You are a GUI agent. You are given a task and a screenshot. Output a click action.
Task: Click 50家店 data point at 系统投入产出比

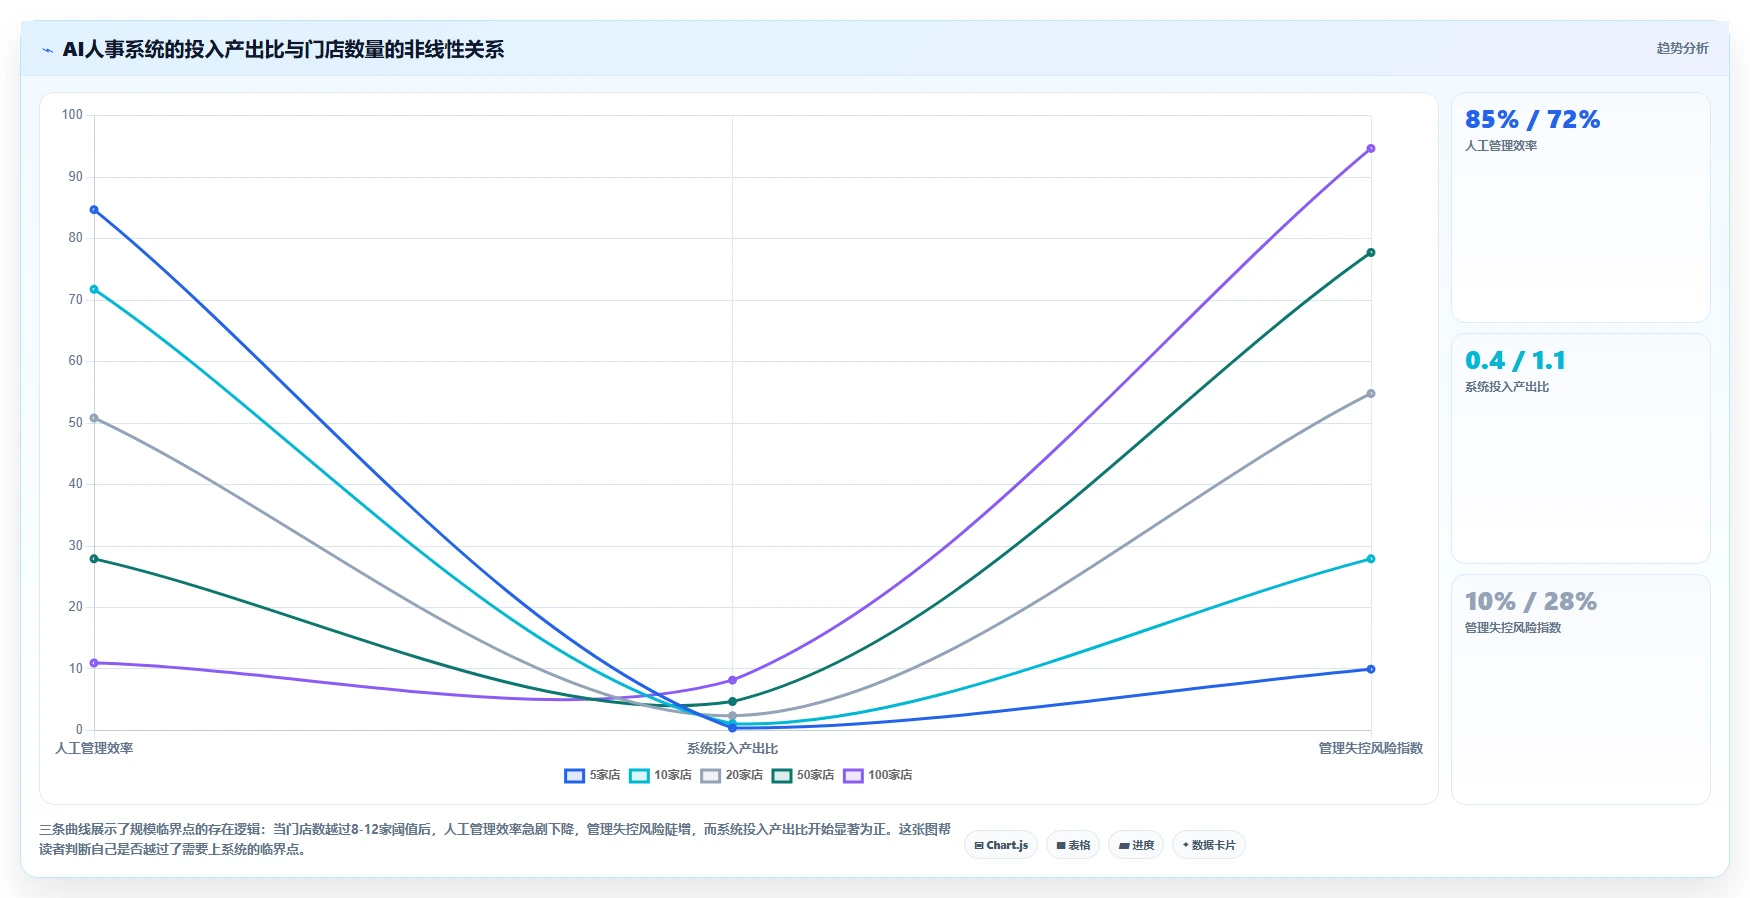coord(732,702)
